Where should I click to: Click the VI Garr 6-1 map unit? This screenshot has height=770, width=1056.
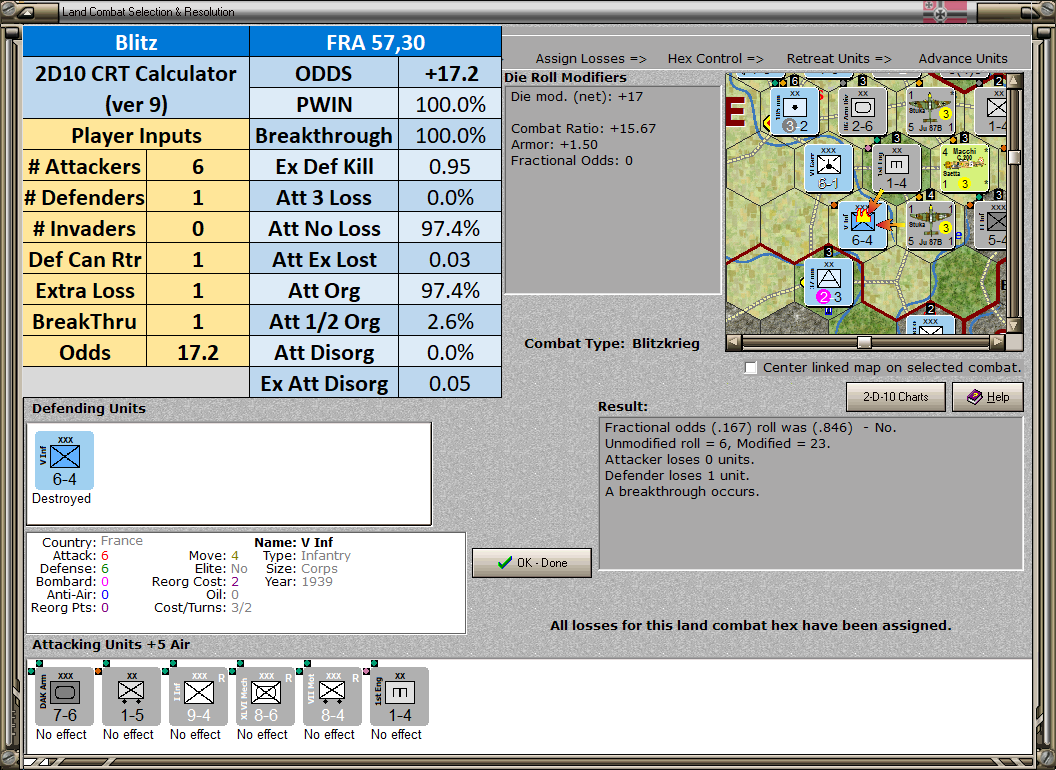pos(828,168)
